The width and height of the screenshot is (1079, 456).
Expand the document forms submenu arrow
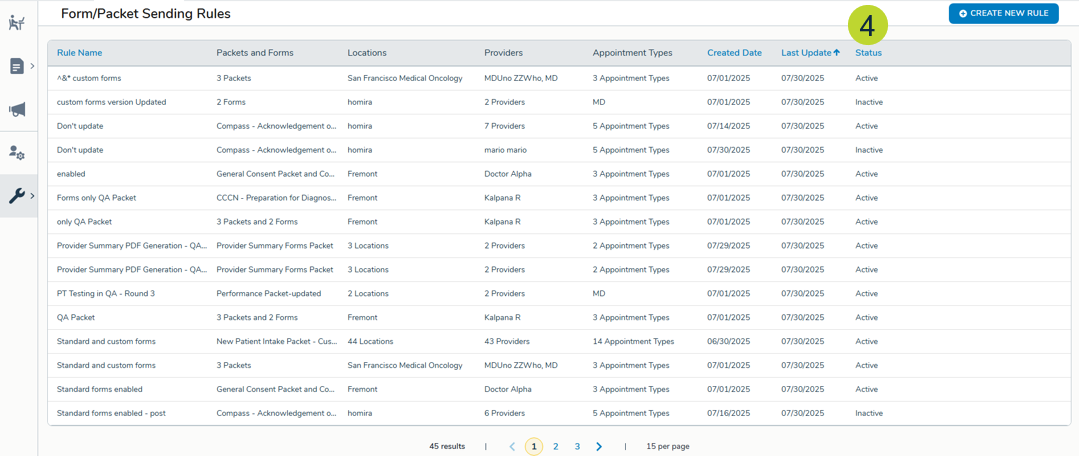click(32, 66)
